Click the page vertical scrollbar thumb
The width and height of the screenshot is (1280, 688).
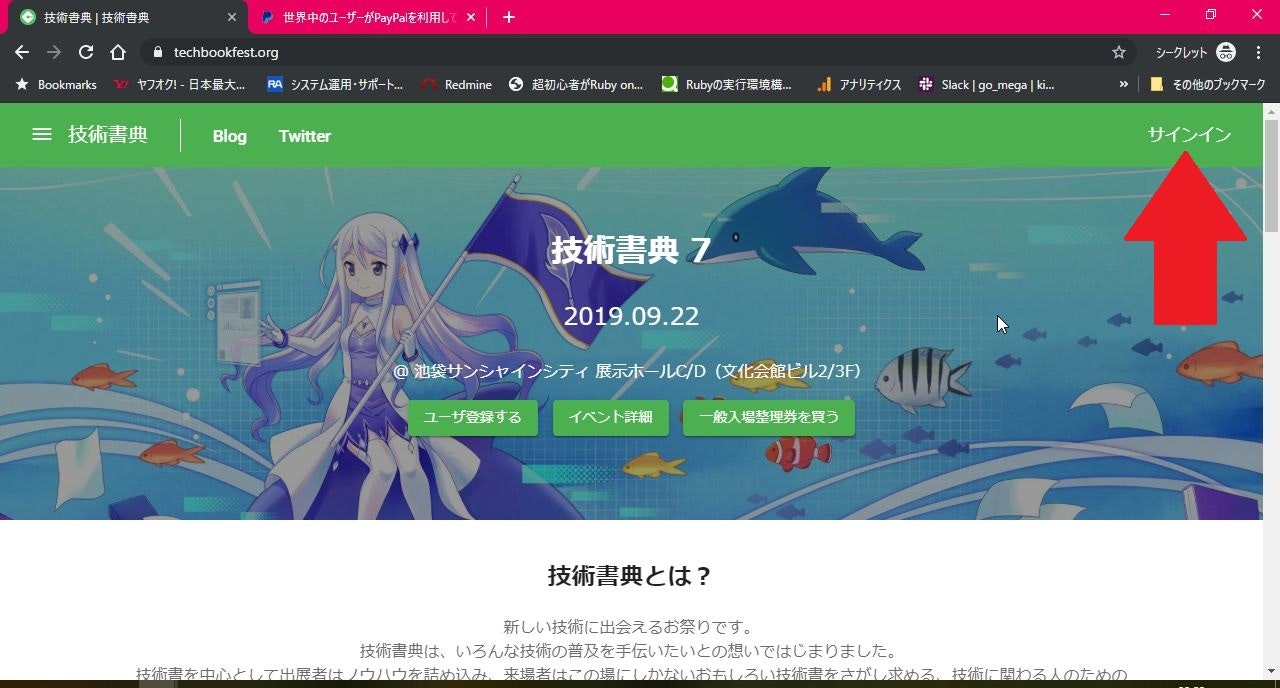click(x=1271, y=176)
